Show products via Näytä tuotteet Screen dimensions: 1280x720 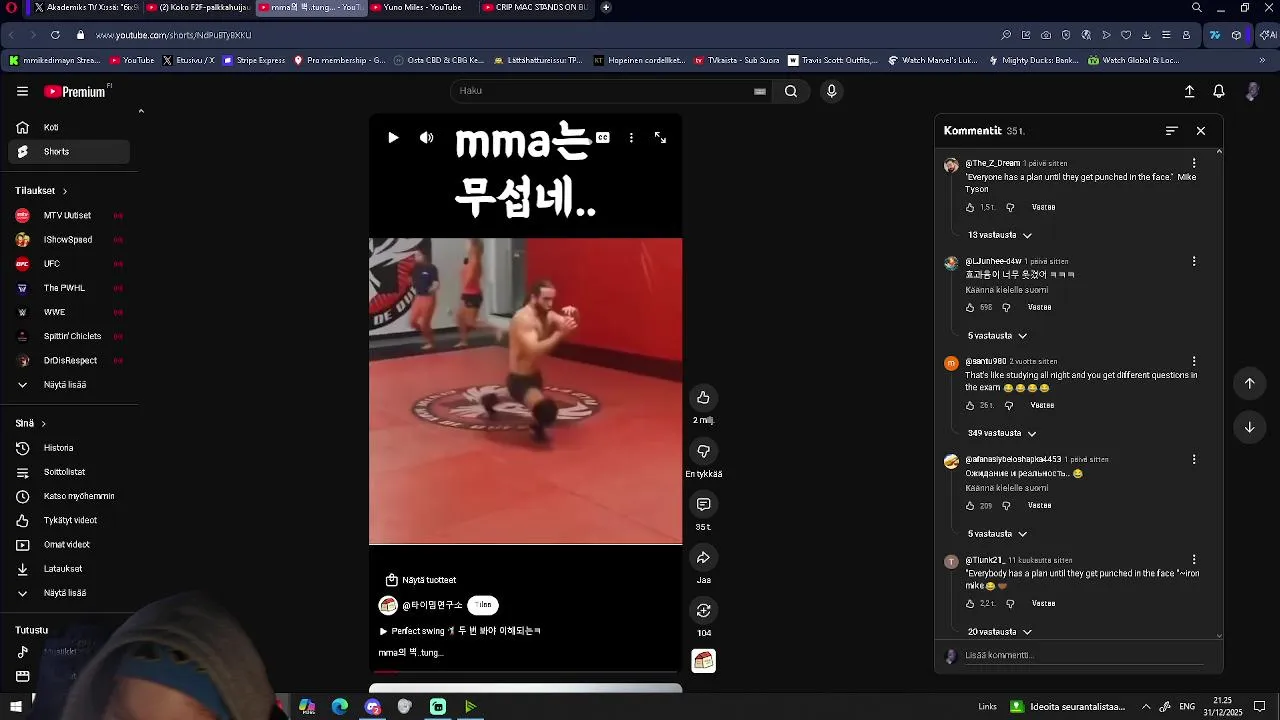click(x=421, y=580)
